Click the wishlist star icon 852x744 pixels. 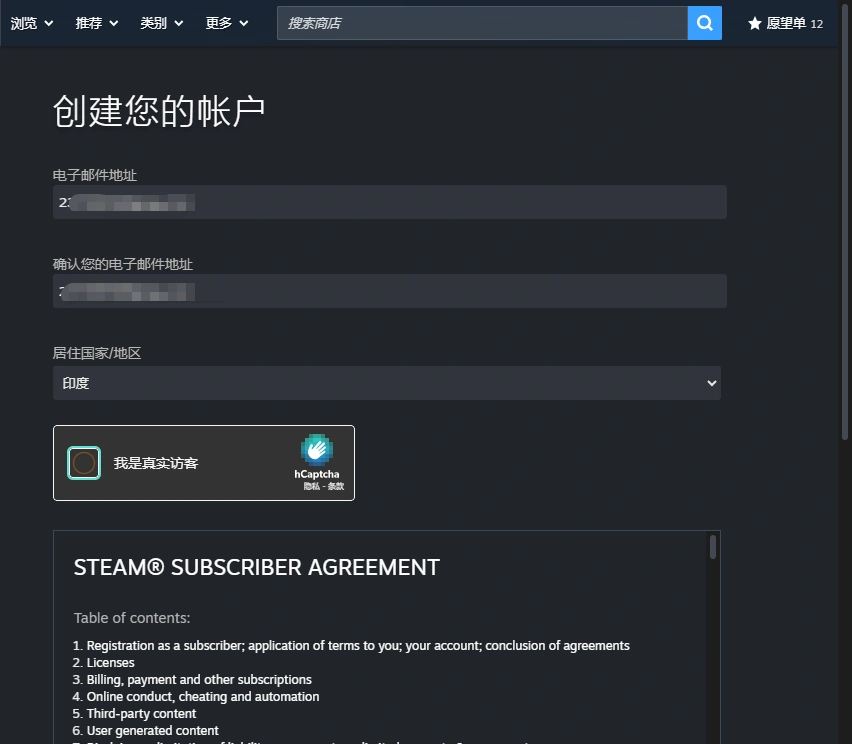[754, 23]
